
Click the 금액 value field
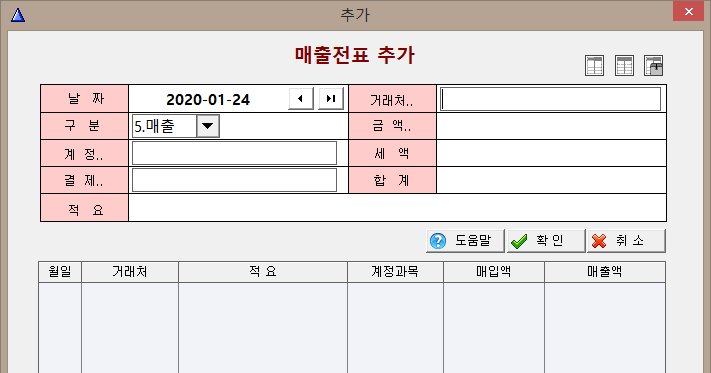[551, 126]
